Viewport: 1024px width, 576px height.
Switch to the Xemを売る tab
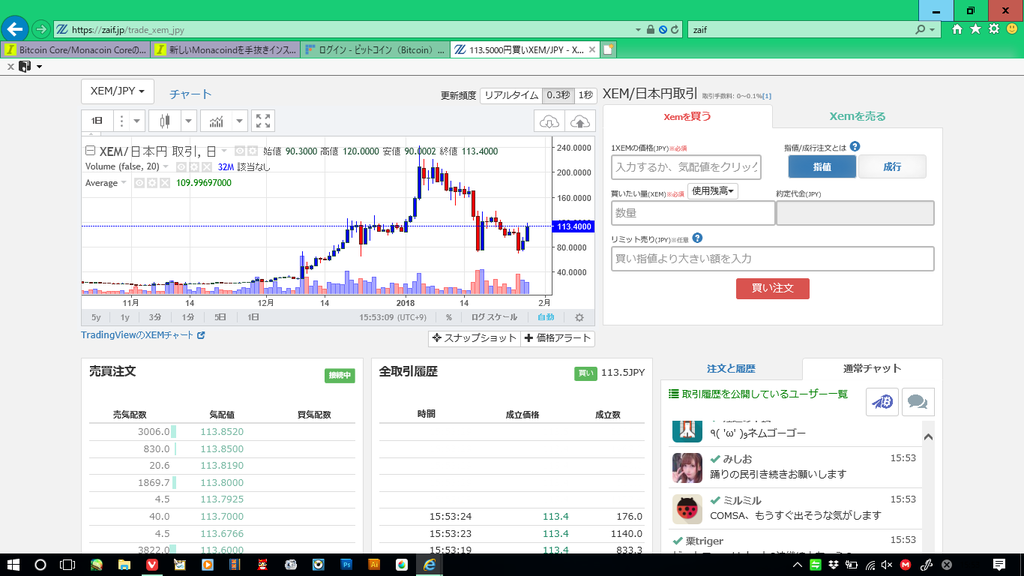point(857,116)
